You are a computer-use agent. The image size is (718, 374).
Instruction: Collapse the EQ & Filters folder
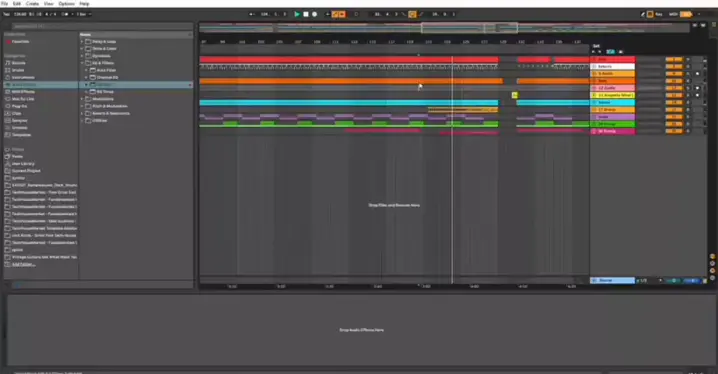point(82,63)
